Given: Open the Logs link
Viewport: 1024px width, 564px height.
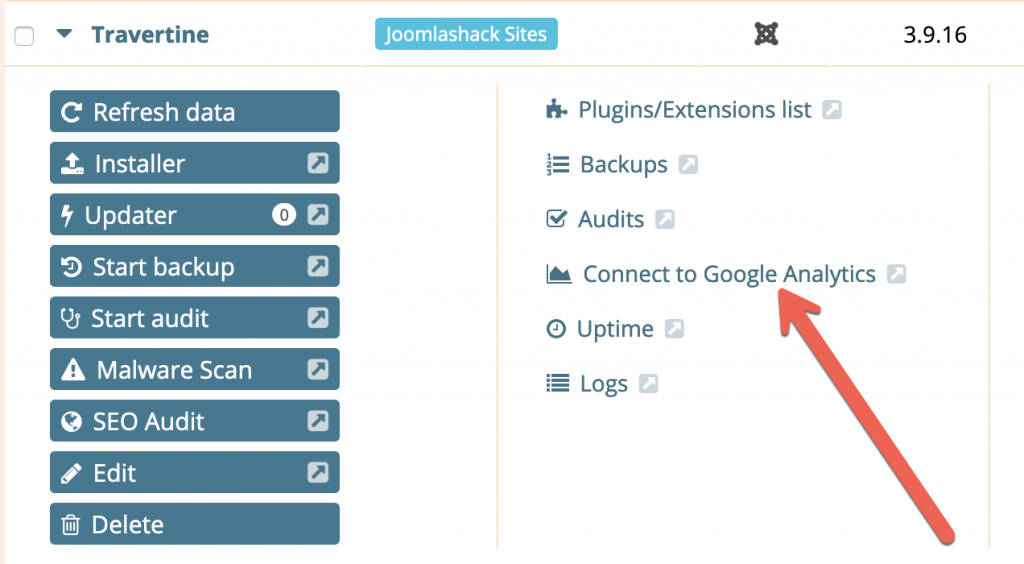Looking at the screenshot, I should [603, 384].
